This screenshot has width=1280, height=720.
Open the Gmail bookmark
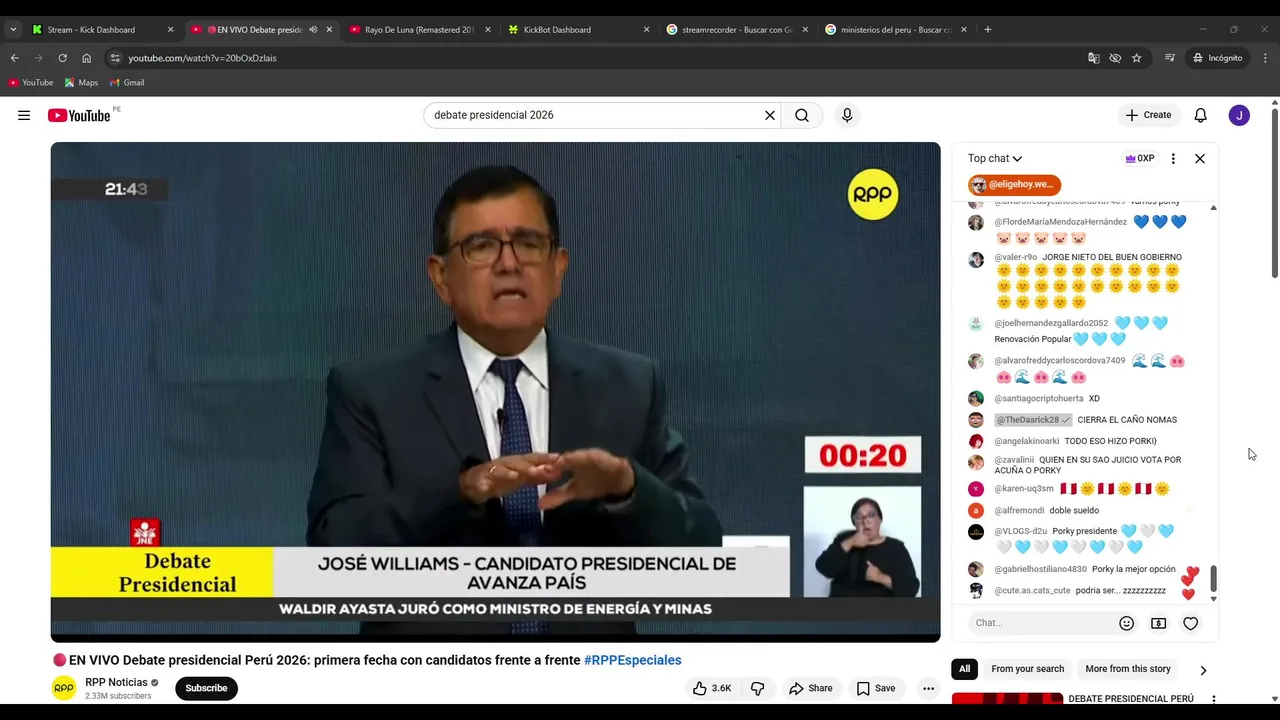pos(127,83)
